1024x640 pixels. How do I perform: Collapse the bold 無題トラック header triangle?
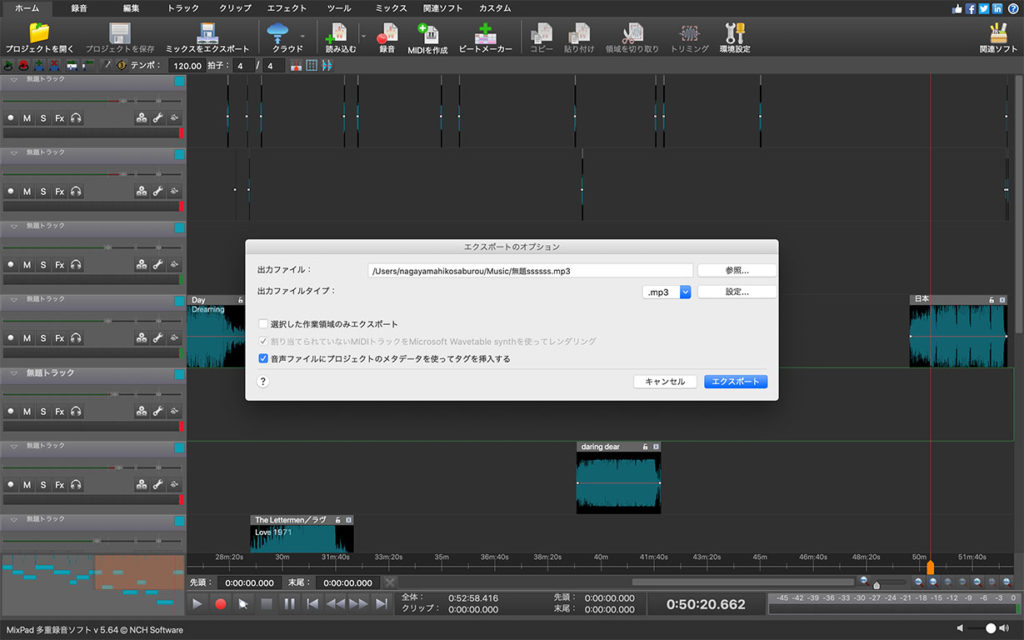(13, 373)
